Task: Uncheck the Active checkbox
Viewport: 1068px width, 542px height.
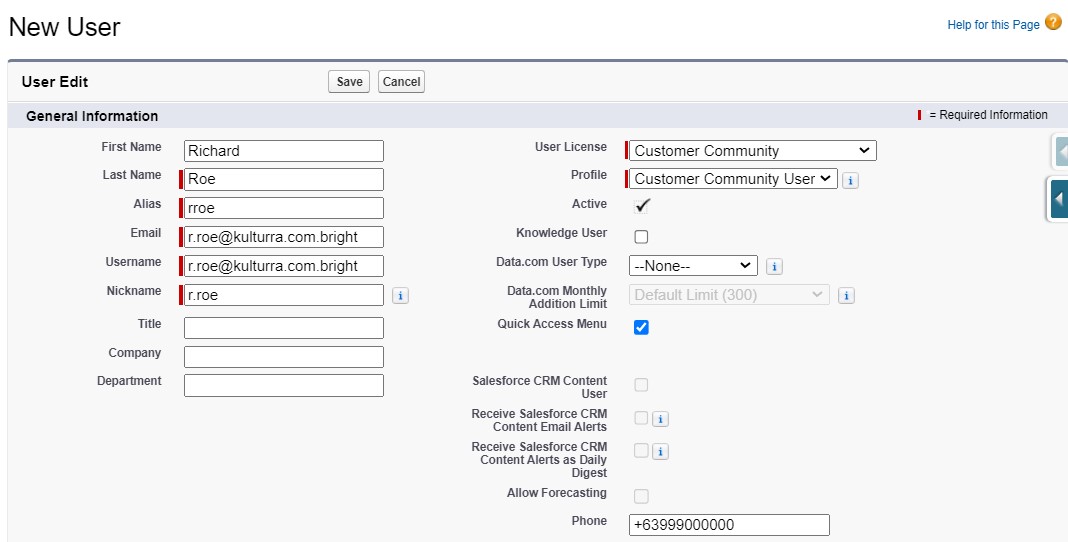Action: [x=641, y=207]
